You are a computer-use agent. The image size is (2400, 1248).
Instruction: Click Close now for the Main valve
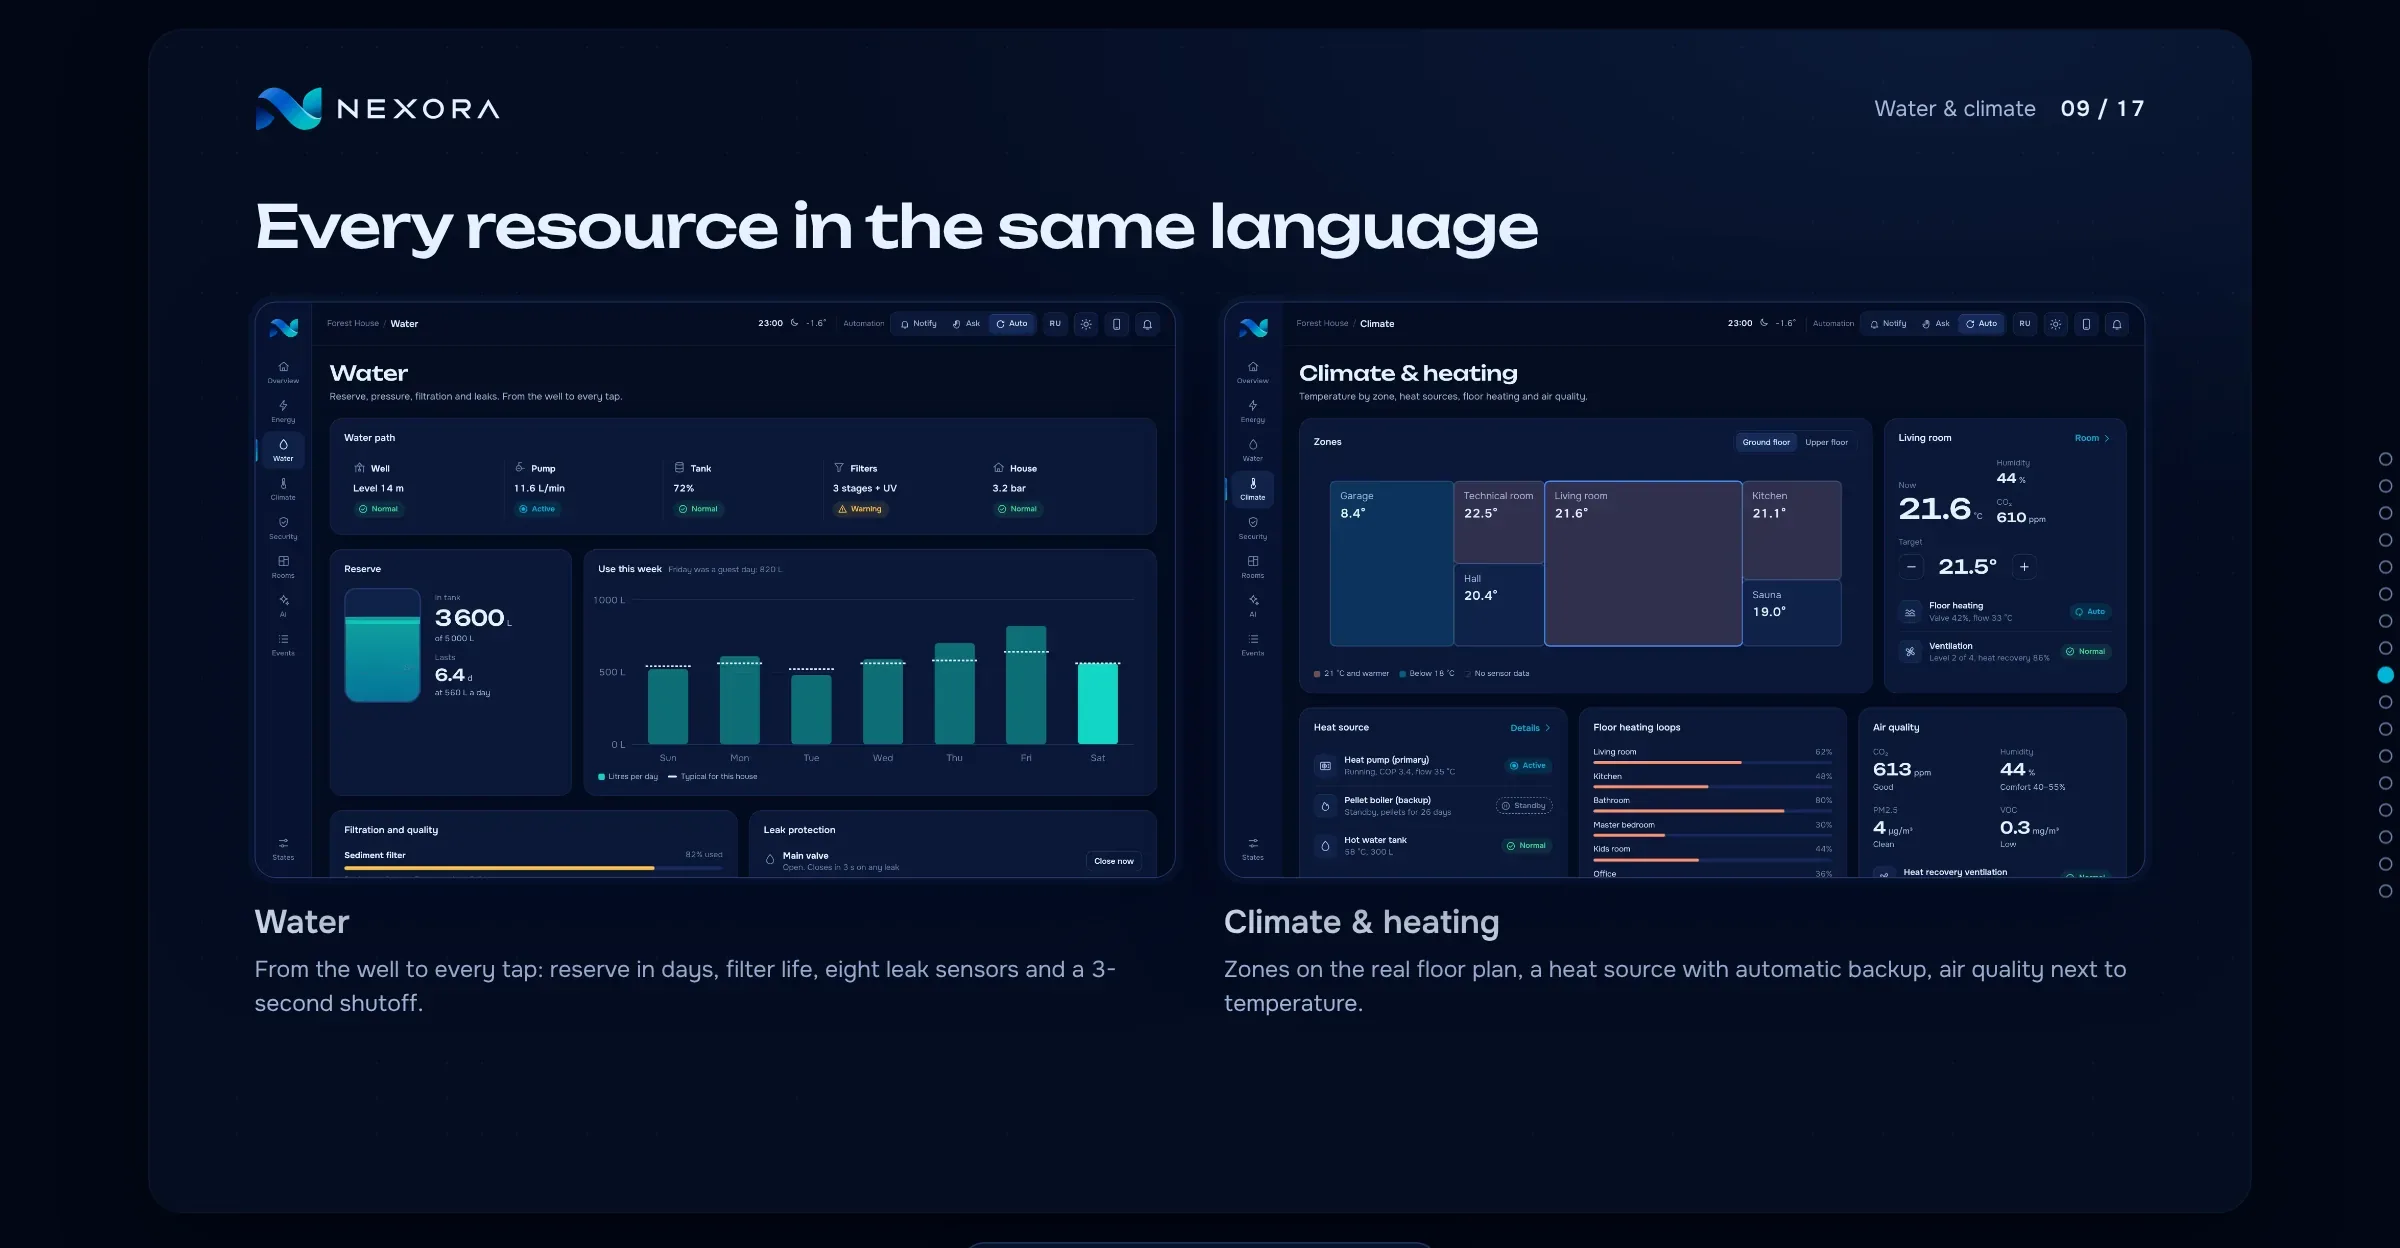[1114, 861]
